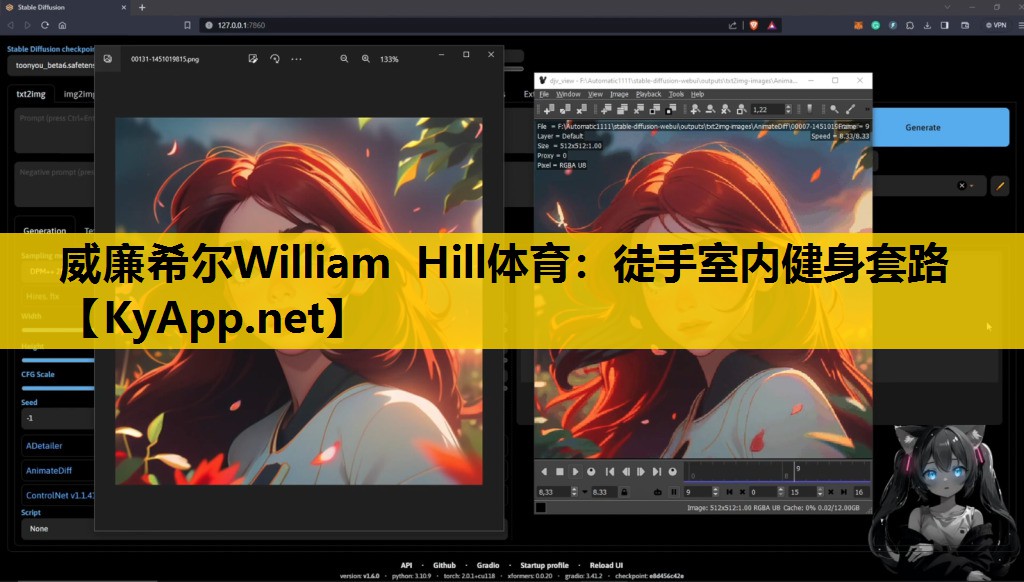Play reverse in djv_view
Image resolution: width=1024 pixels, height=582 pixels.
(x=544, y=472)
